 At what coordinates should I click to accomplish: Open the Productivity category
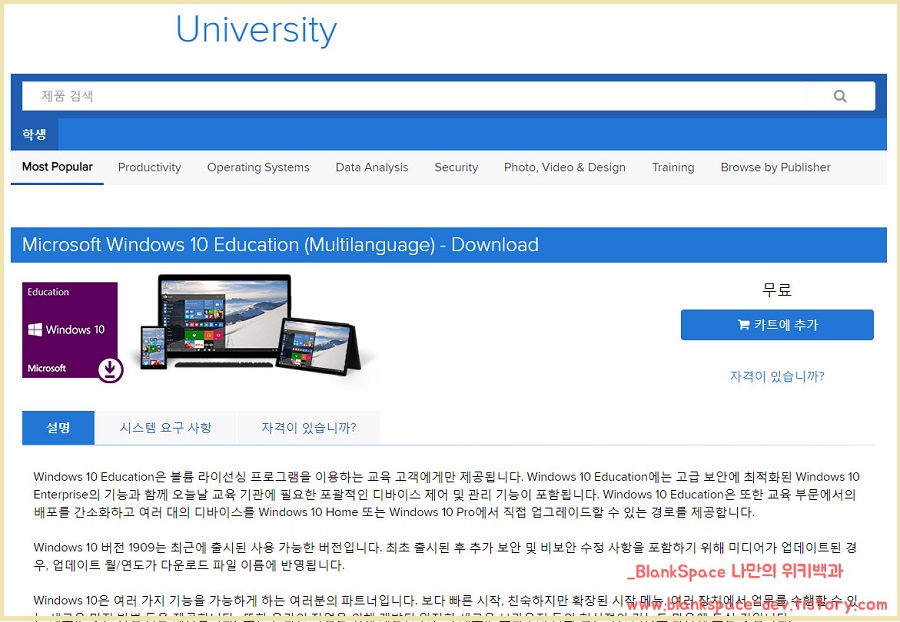149,168
